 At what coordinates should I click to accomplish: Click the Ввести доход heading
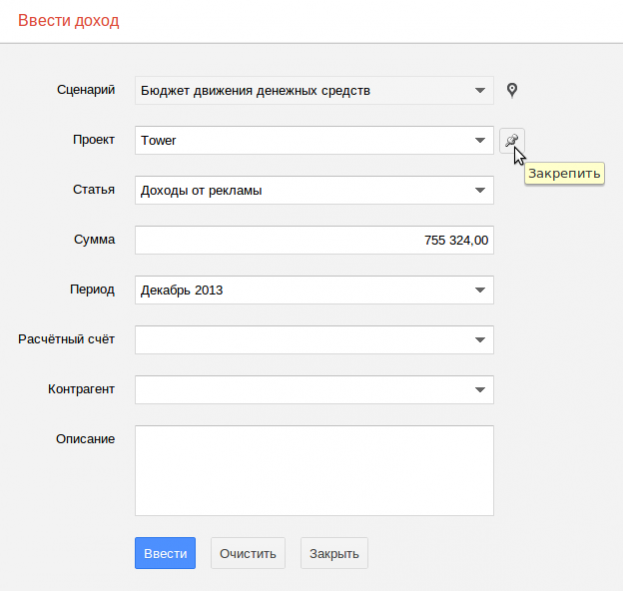pos(68,21)
